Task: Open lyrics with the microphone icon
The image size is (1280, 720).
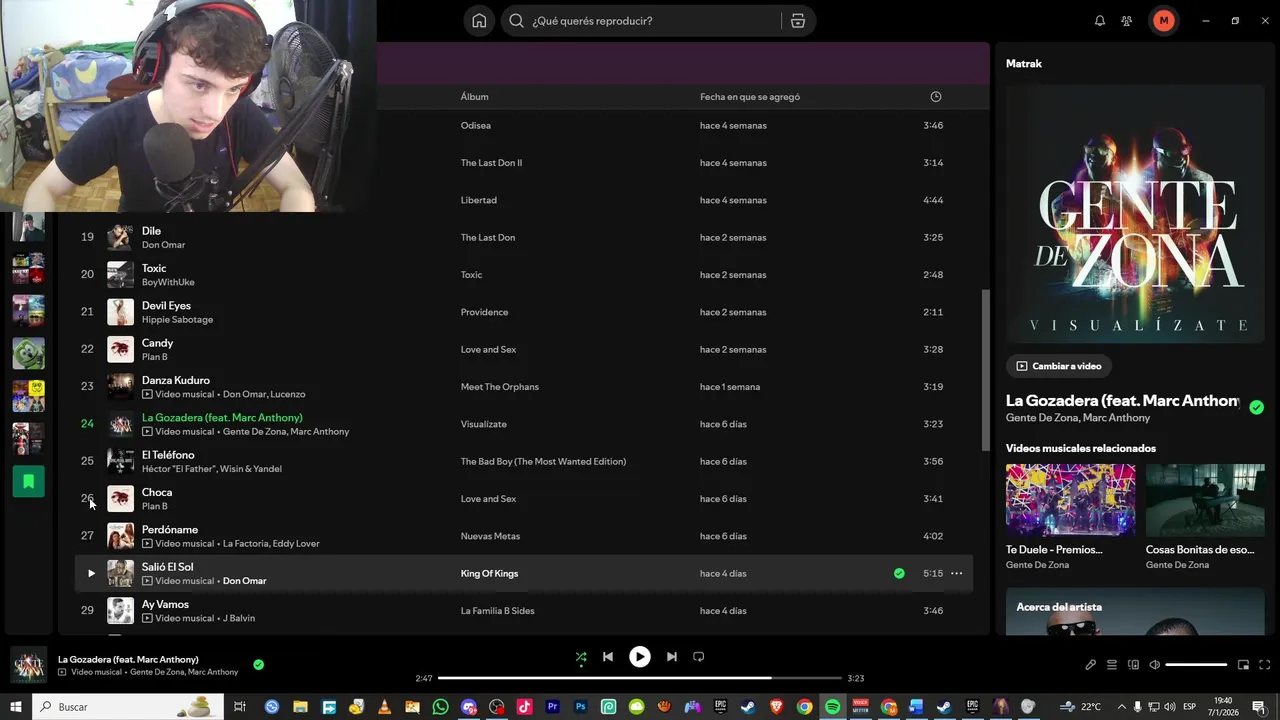Action: coord(1091,665)
